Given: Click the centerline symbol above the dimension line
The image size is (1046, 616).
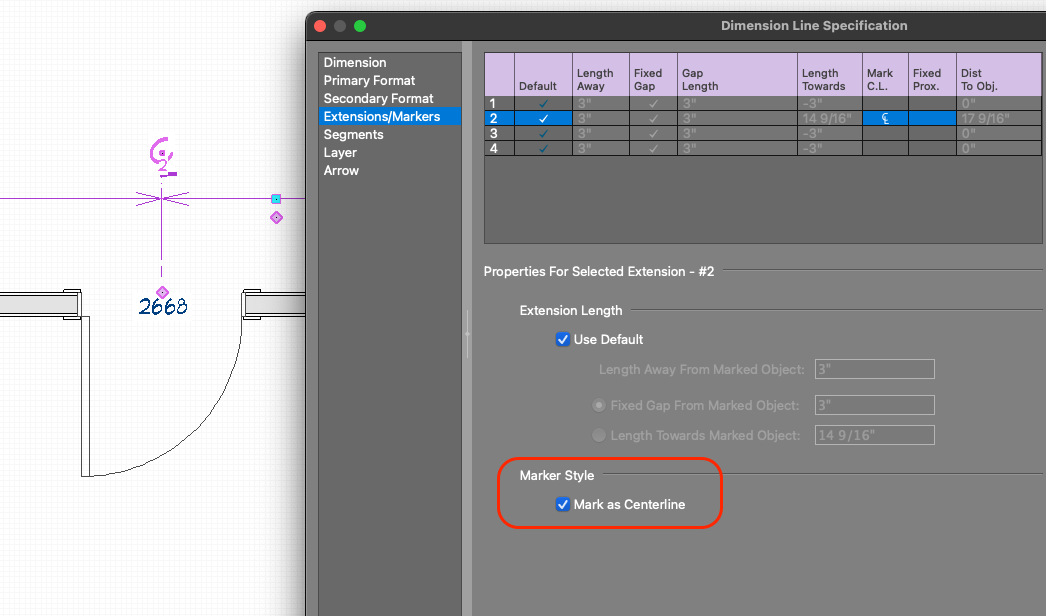Looking at the screenshot, I should click(162, 157).
